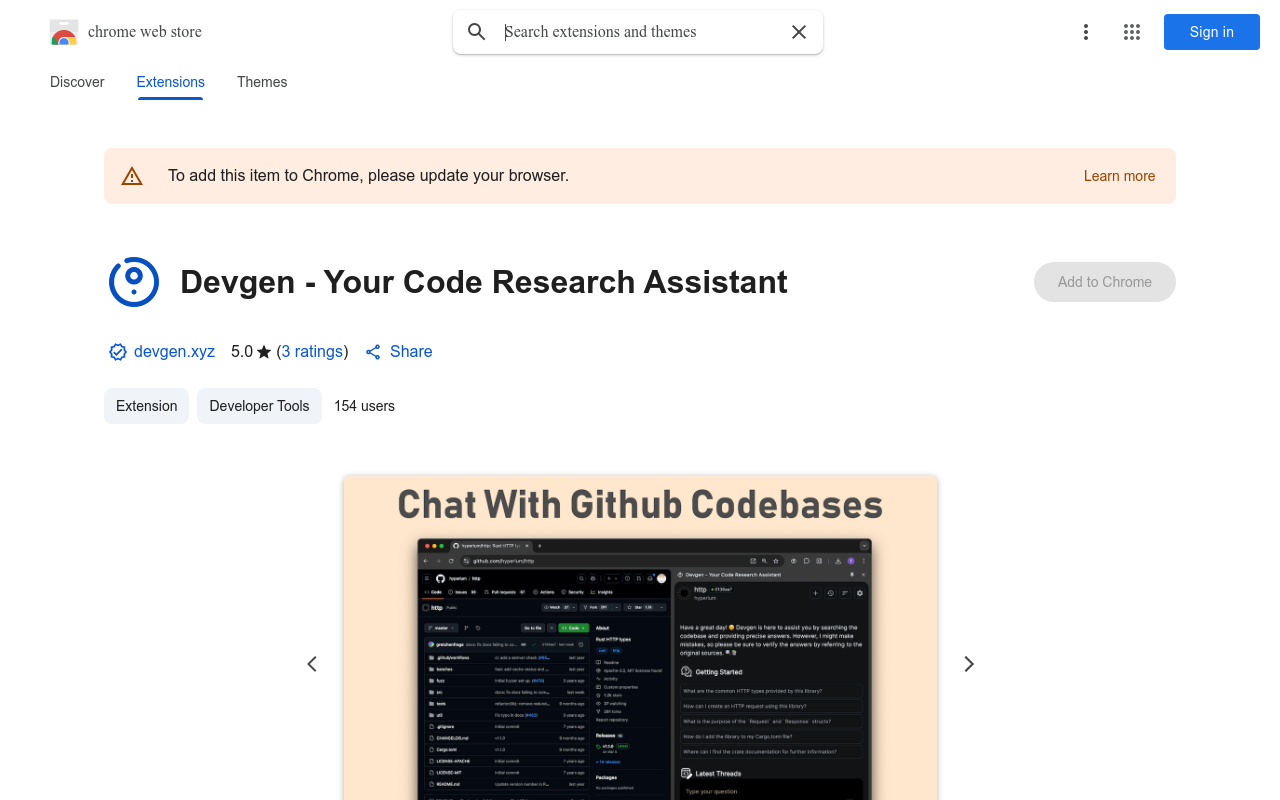Open the Chat With Github Codebases screenshot
Image resolution: width=1280 pixels, height=800 pixels.
pos(640,638)
